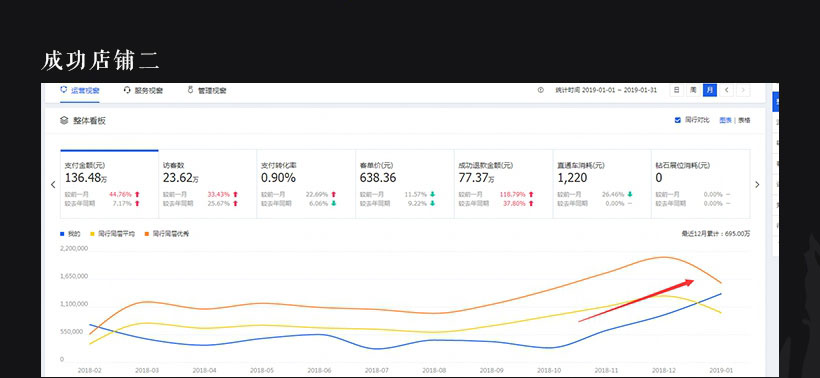Image resolution: width=820 pixels, height=378 pixels.
Task: Select the 日 time granularity button
Action: 677,90
